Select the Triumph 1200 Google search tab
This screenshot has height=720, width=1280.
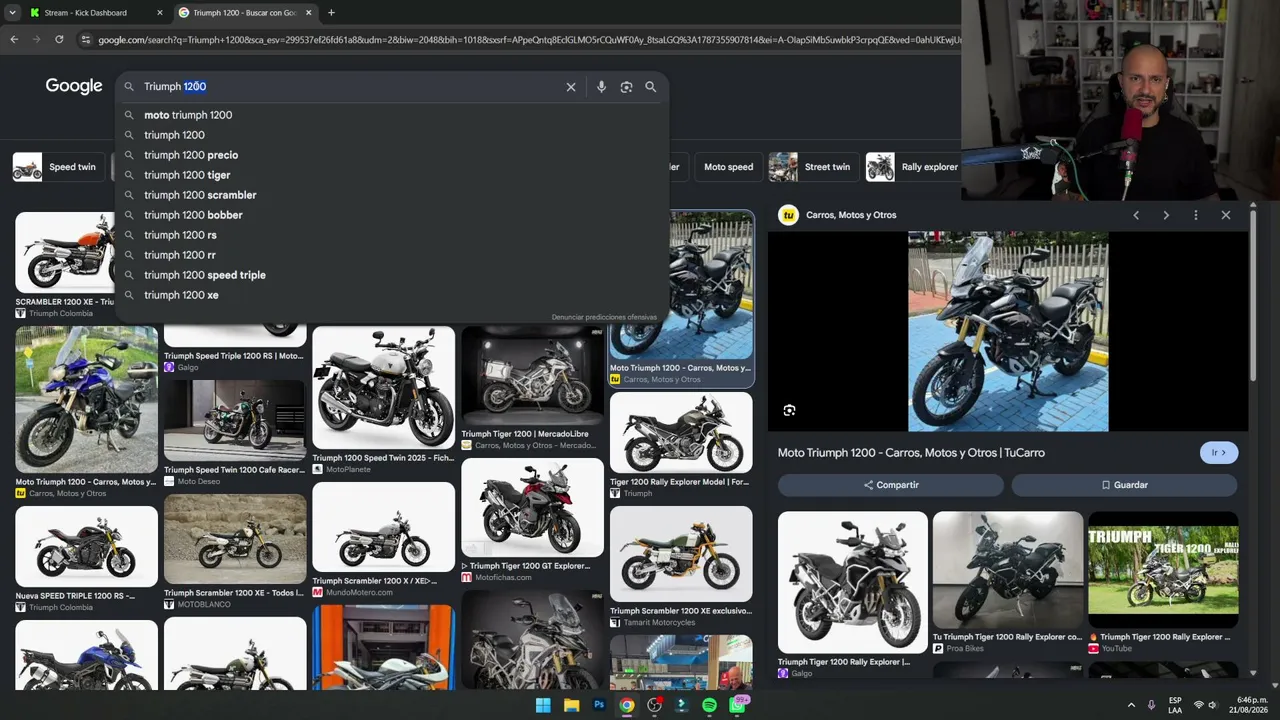[245, 13]
